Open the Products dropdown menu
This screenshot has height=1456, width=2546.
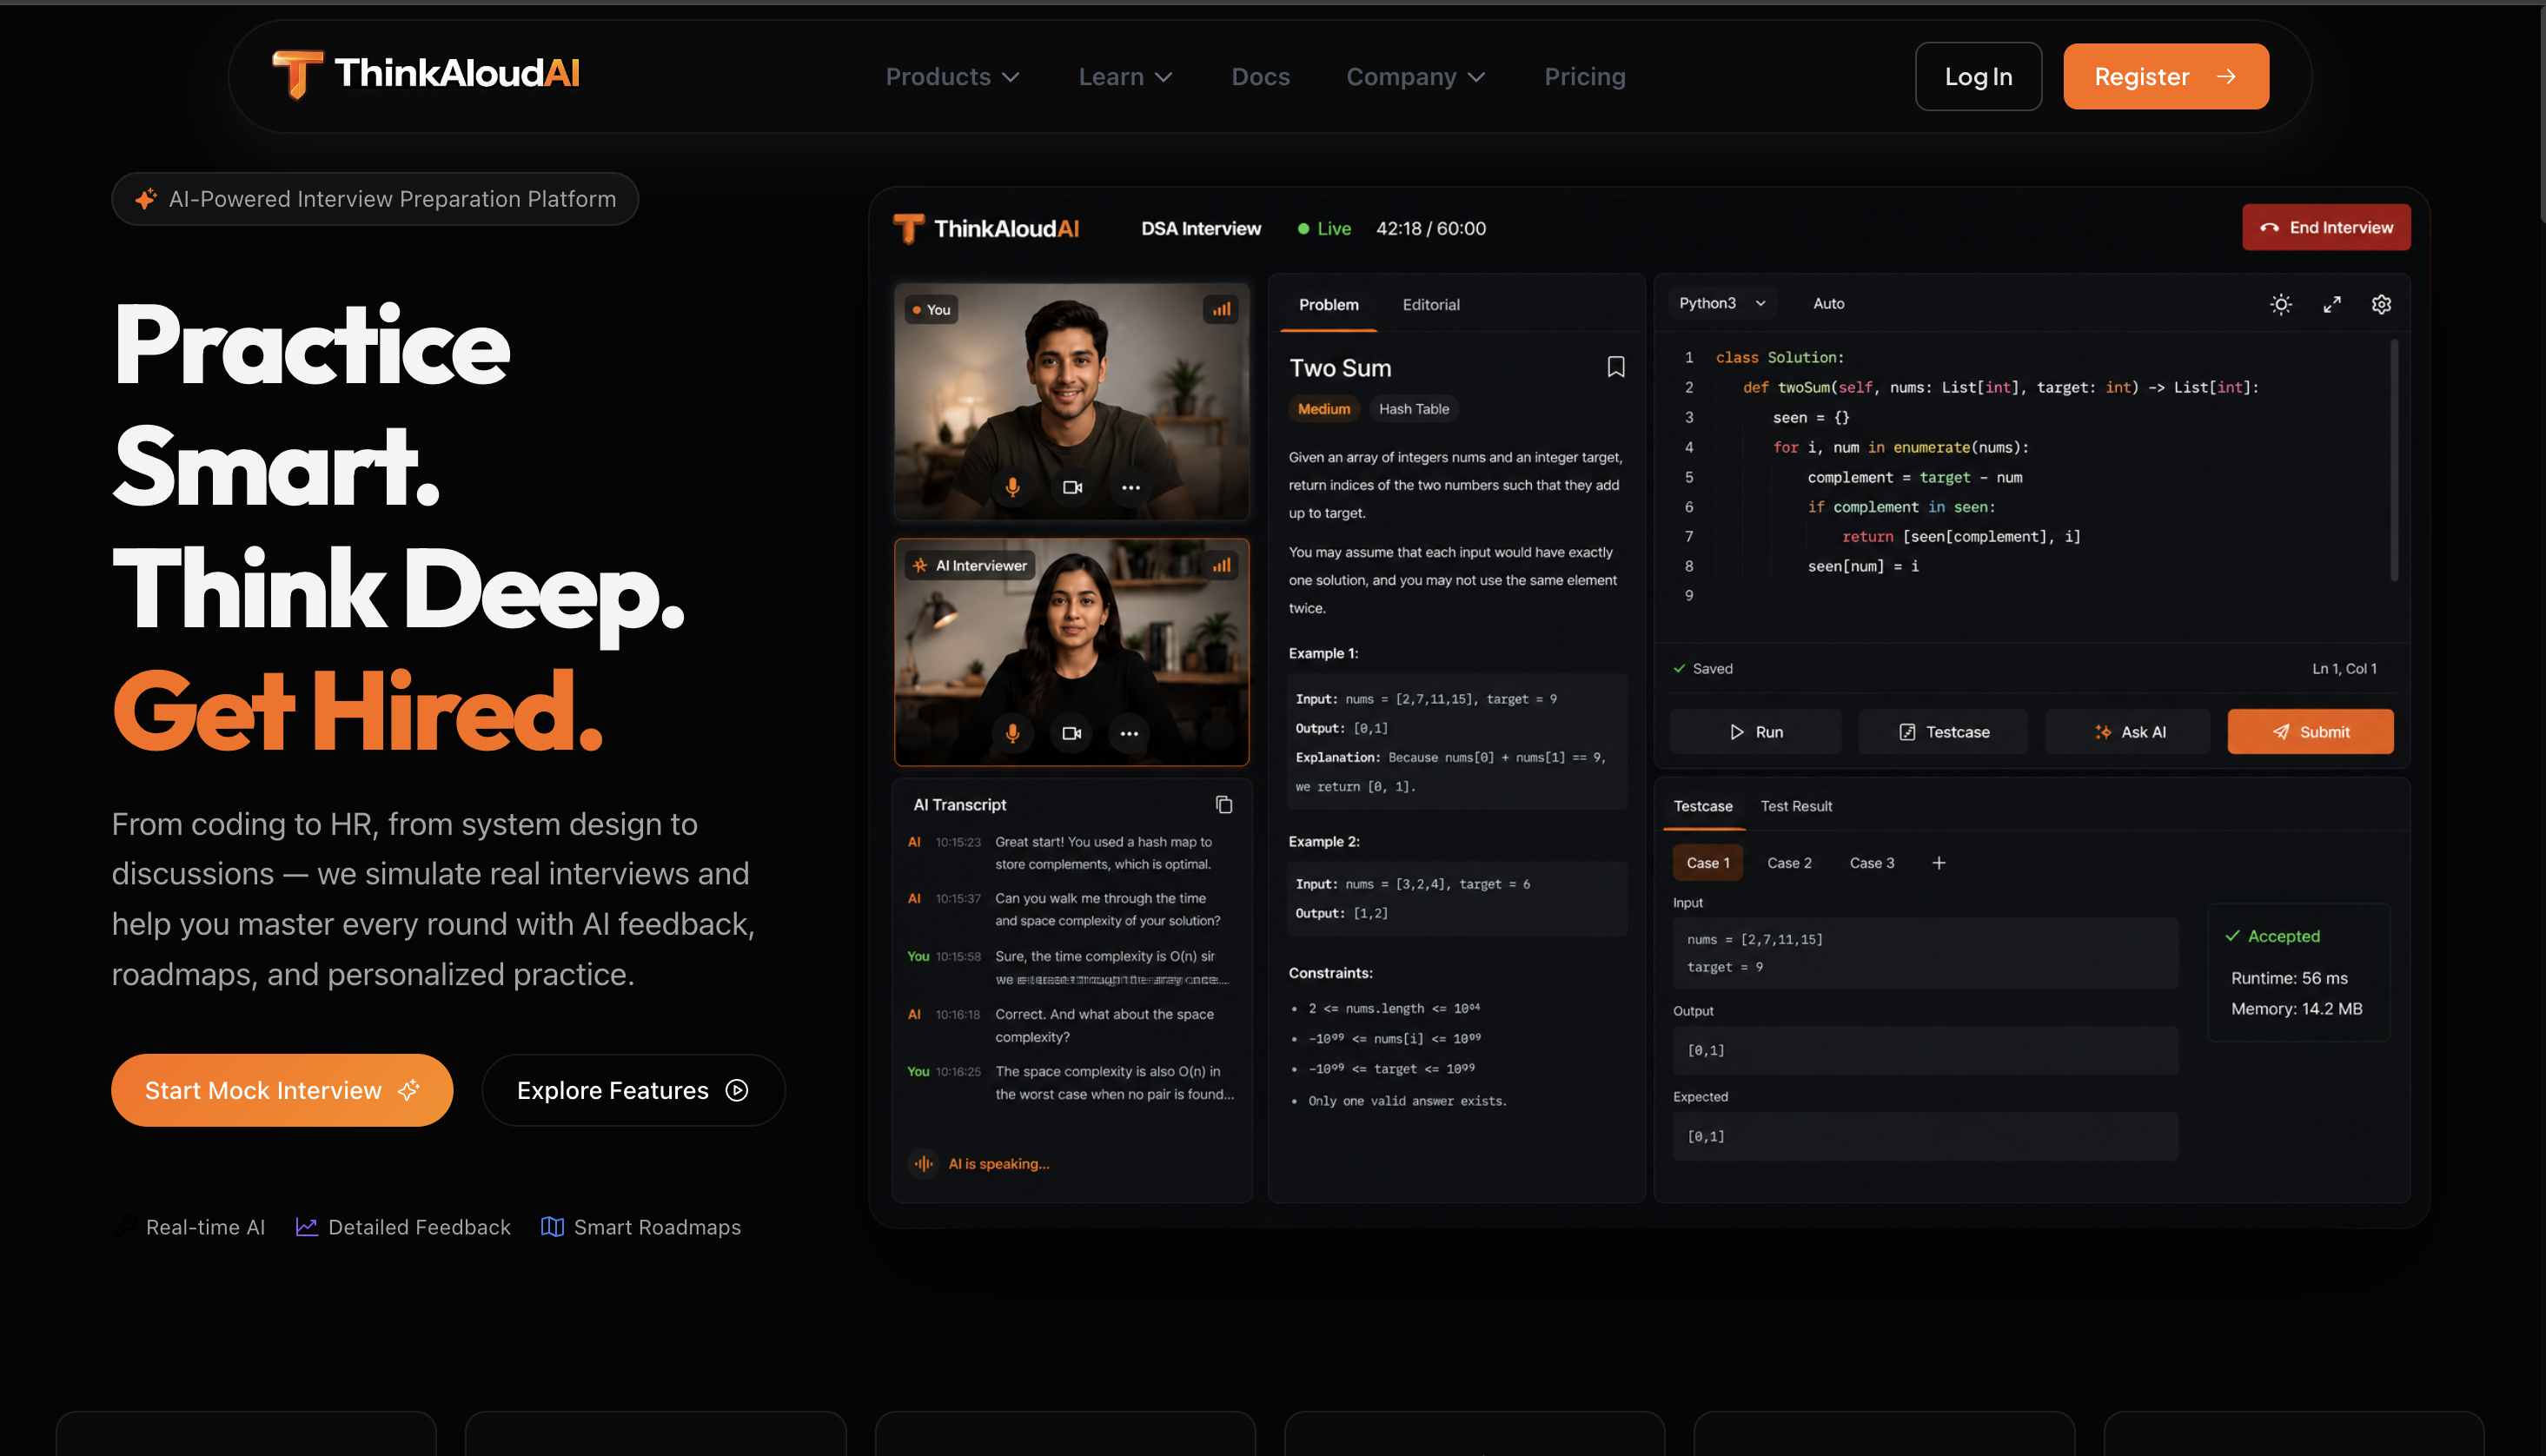click(x=952, y=76)
